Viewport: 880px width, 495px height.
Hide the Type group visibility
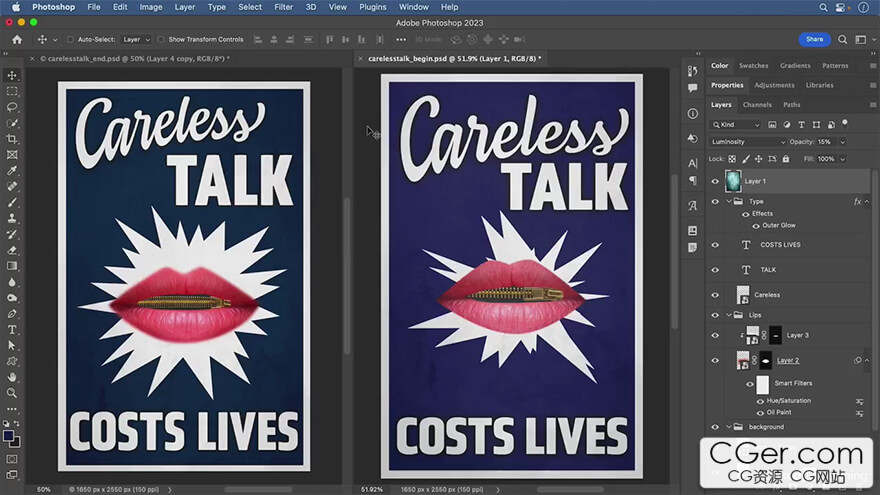(x=715, y=201)
